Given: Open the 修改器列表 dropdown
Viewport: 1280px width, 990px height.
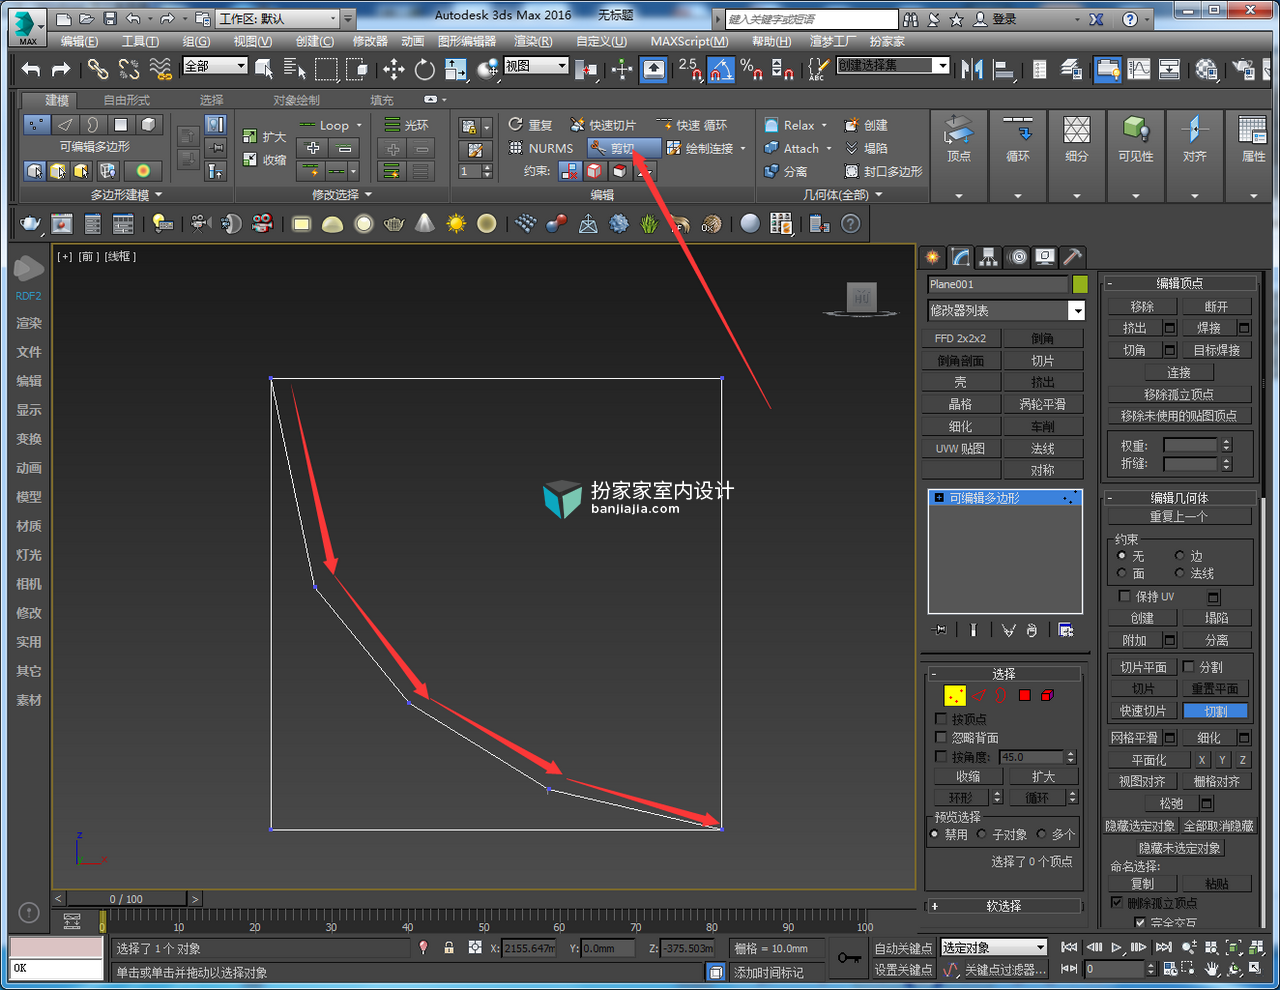Looking at the screenshot, I should (1006, 311).
